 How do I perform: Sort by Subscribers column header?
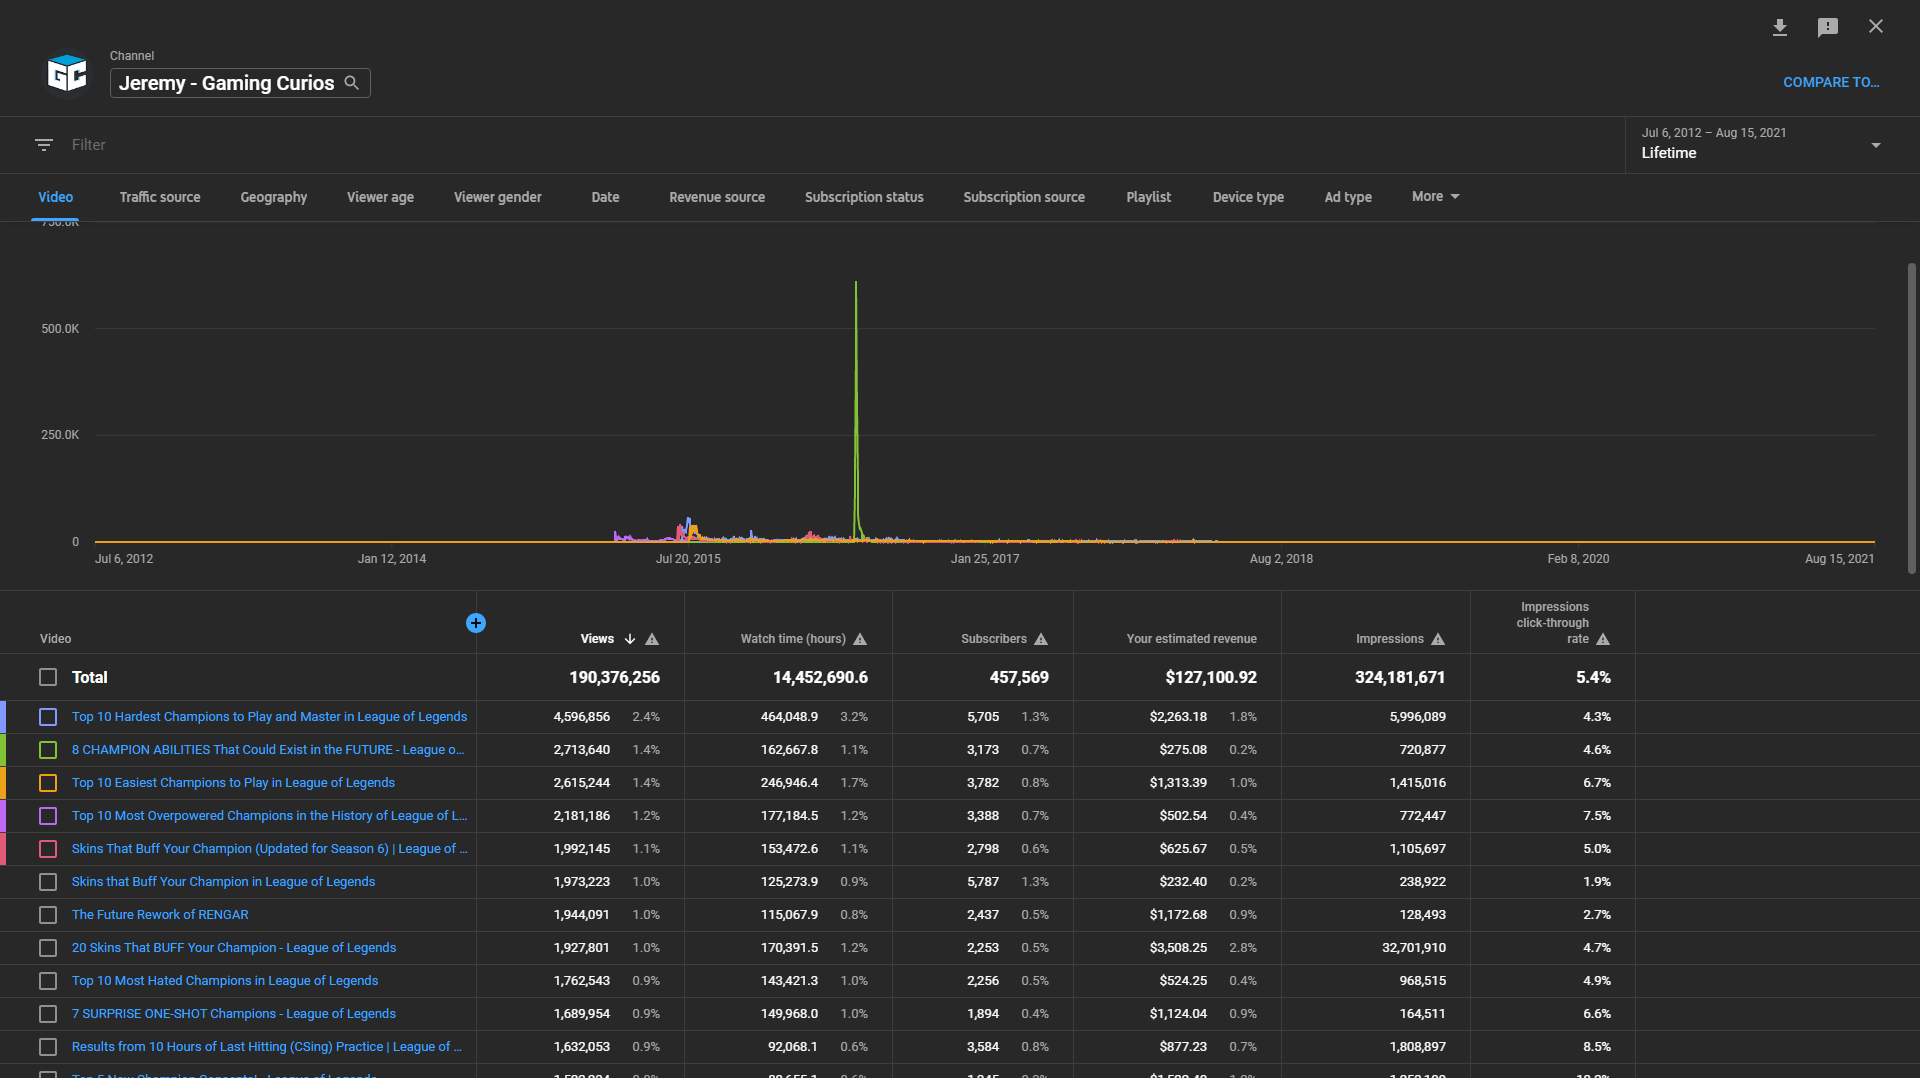(x=994, y=639)
